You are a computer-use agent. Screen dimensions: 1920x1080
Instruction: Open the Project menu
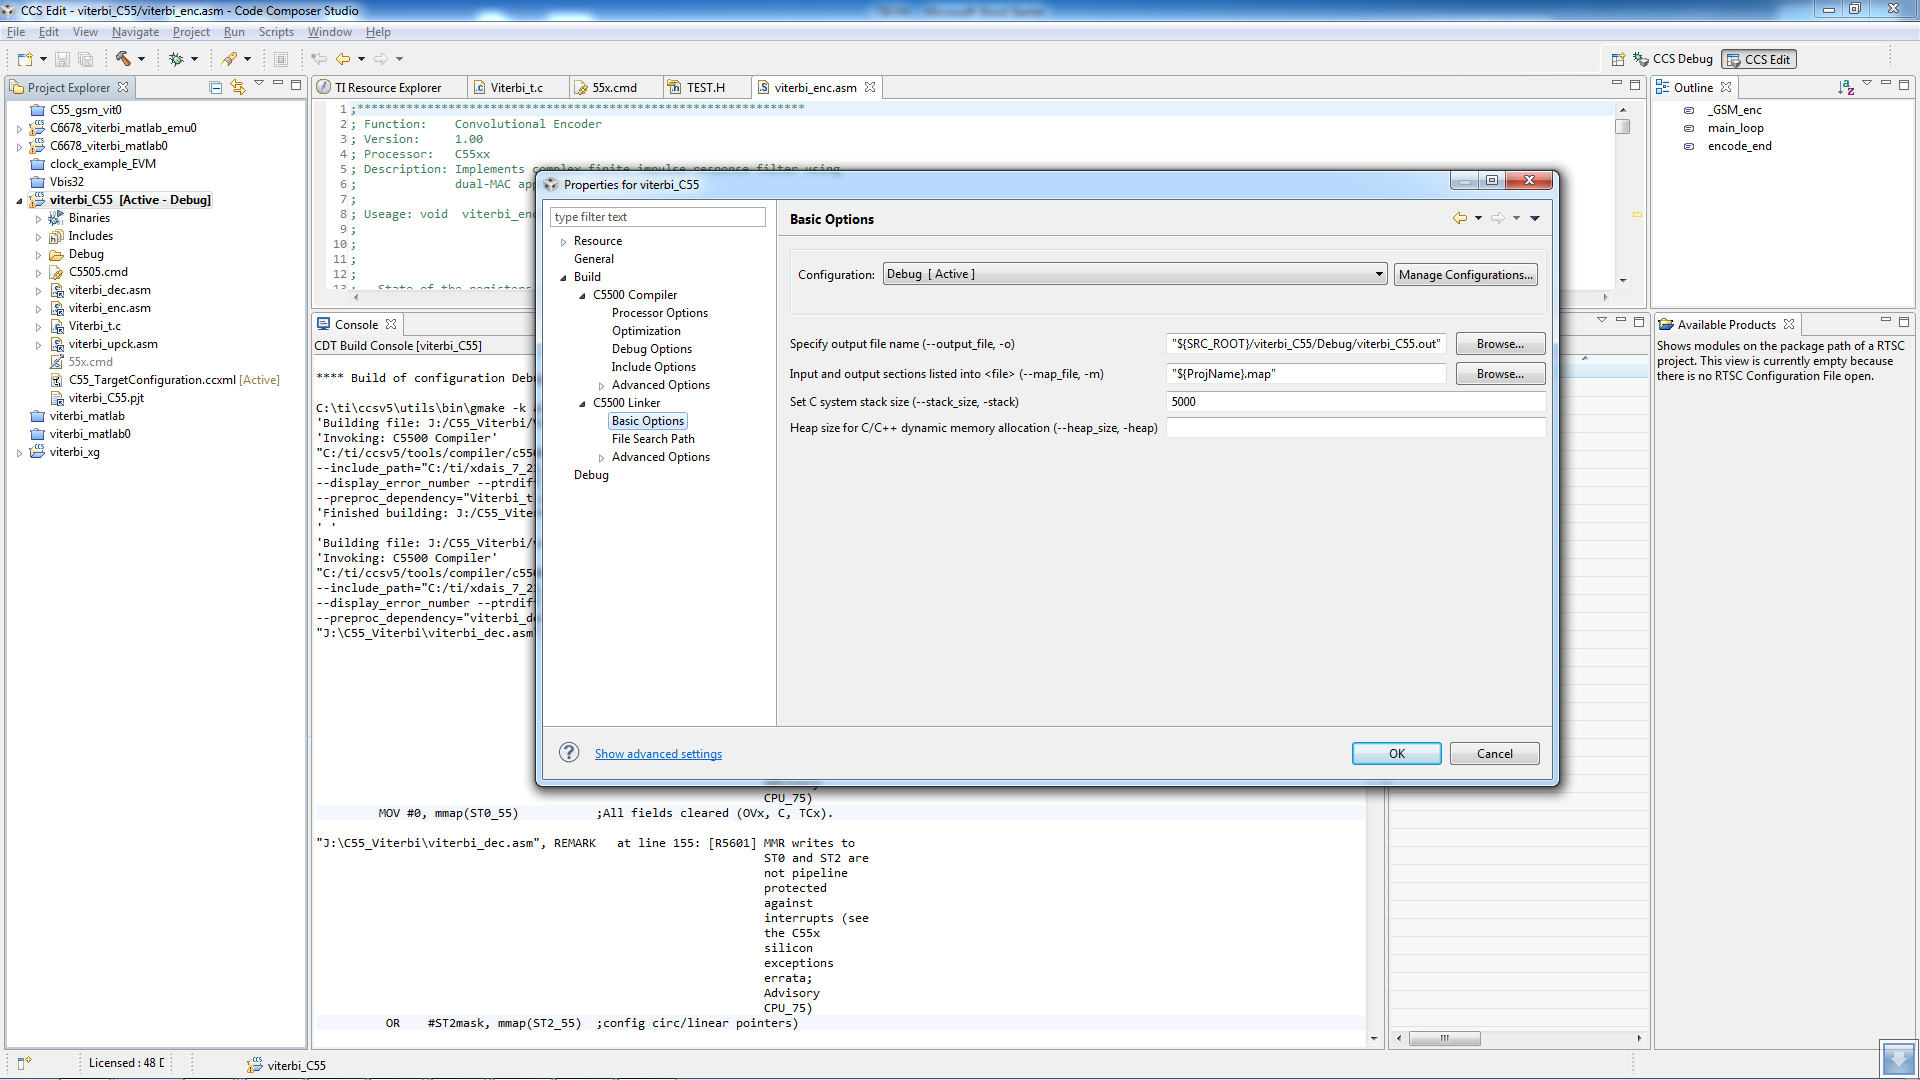tap(190, 32)
